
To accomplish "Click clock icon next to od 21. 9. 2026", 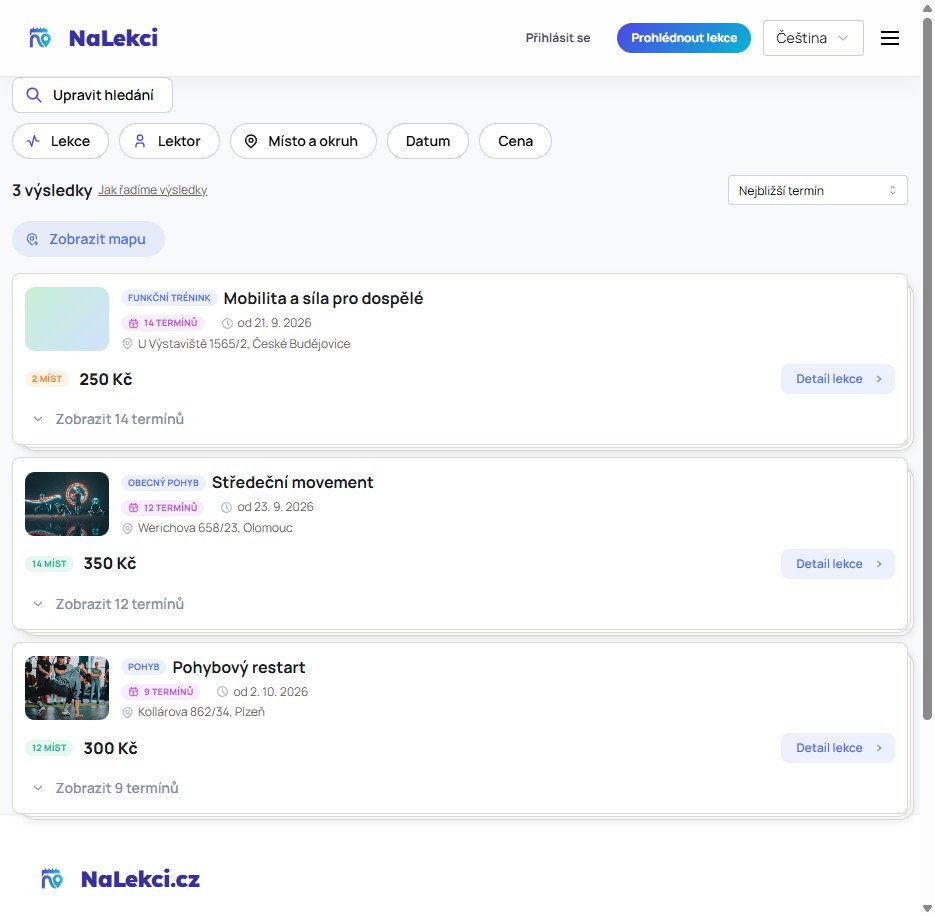I will [227, 323].
